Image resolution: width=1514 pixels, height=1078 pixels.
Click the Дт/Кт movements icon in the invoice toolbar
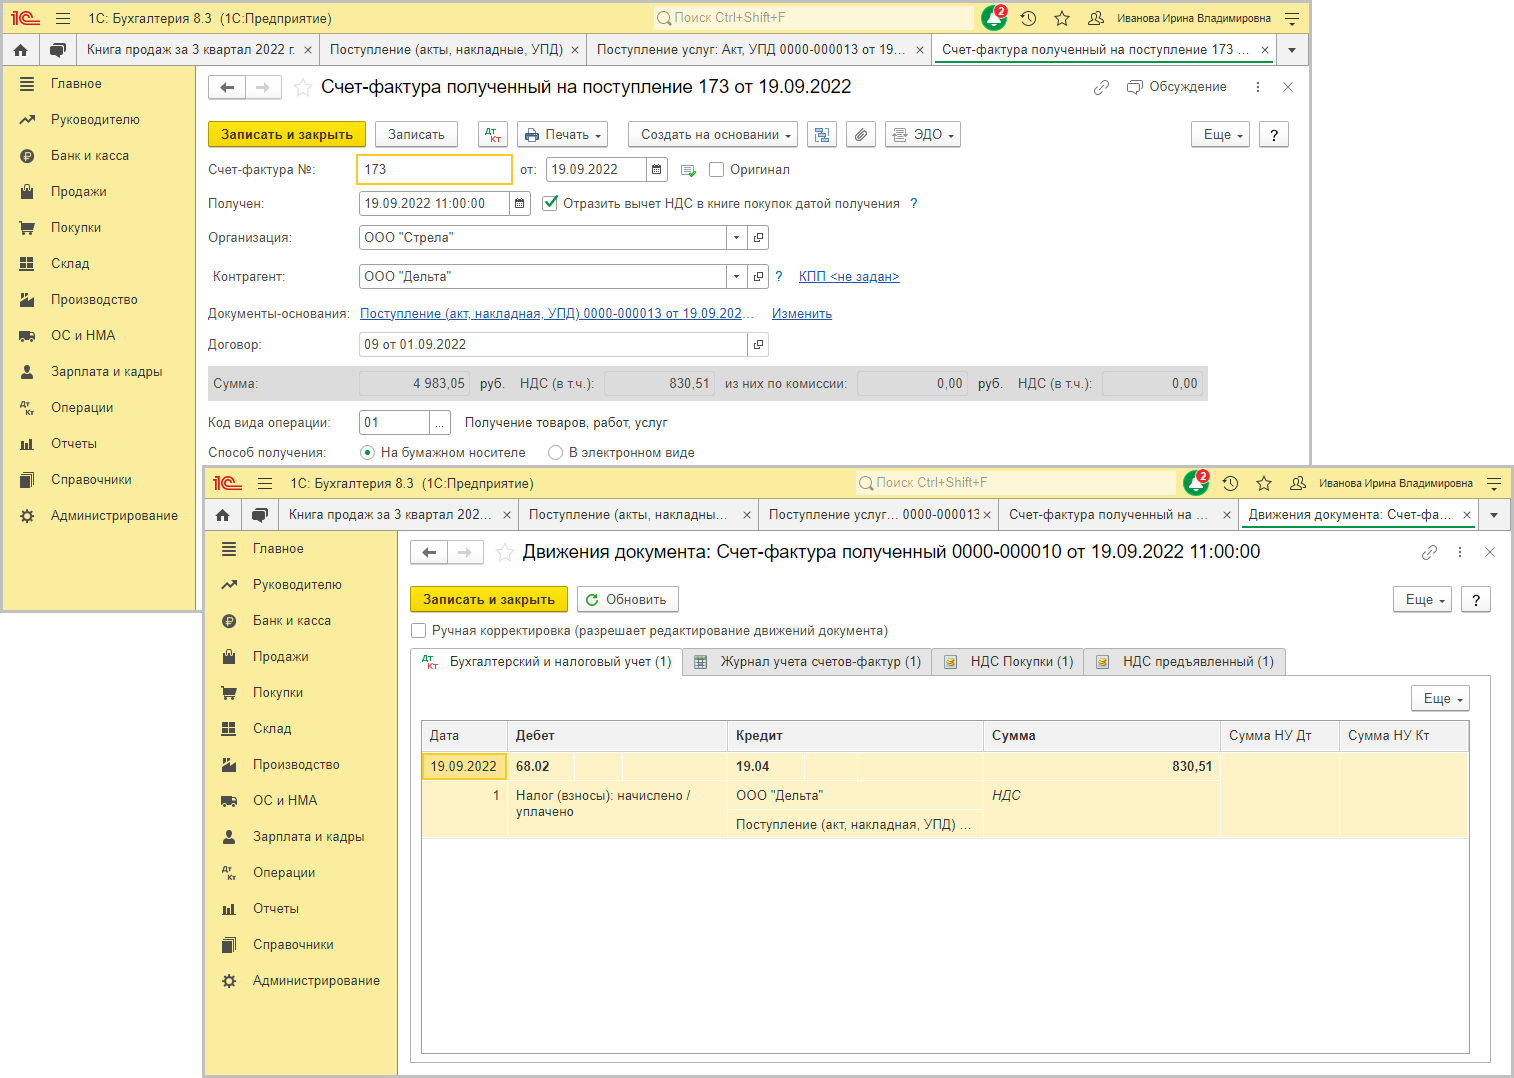[493, 135]
